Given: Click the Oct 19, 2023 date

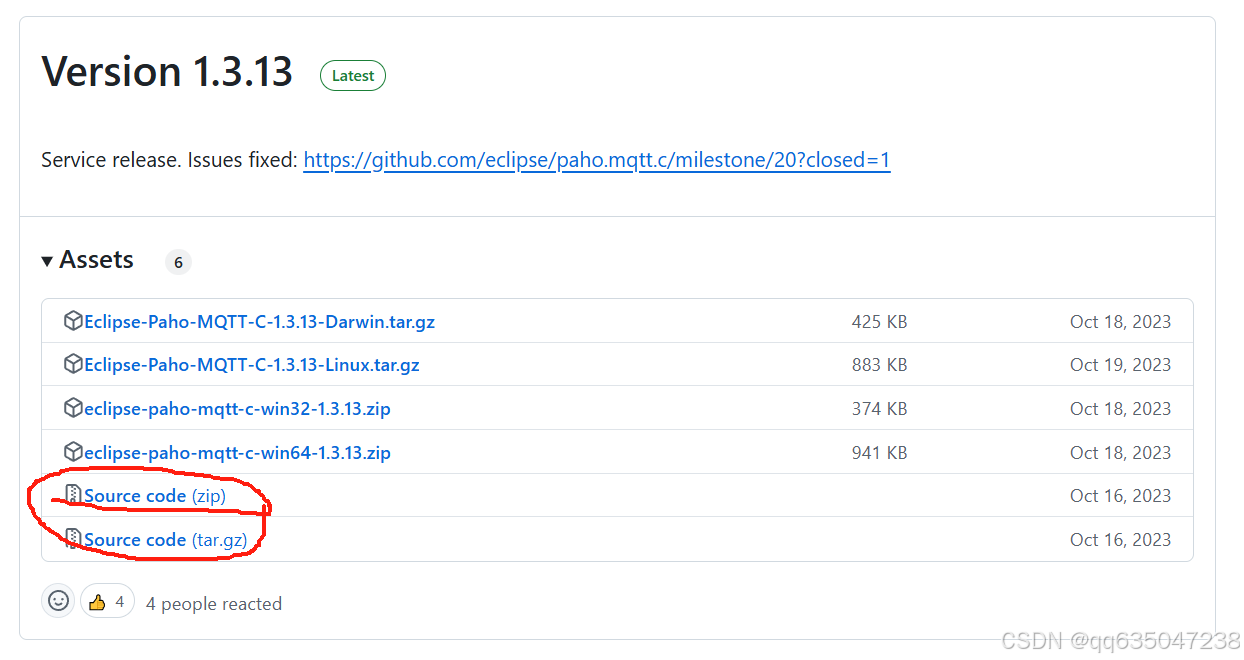Looking at the screenshot, I should coord(1120,365).
